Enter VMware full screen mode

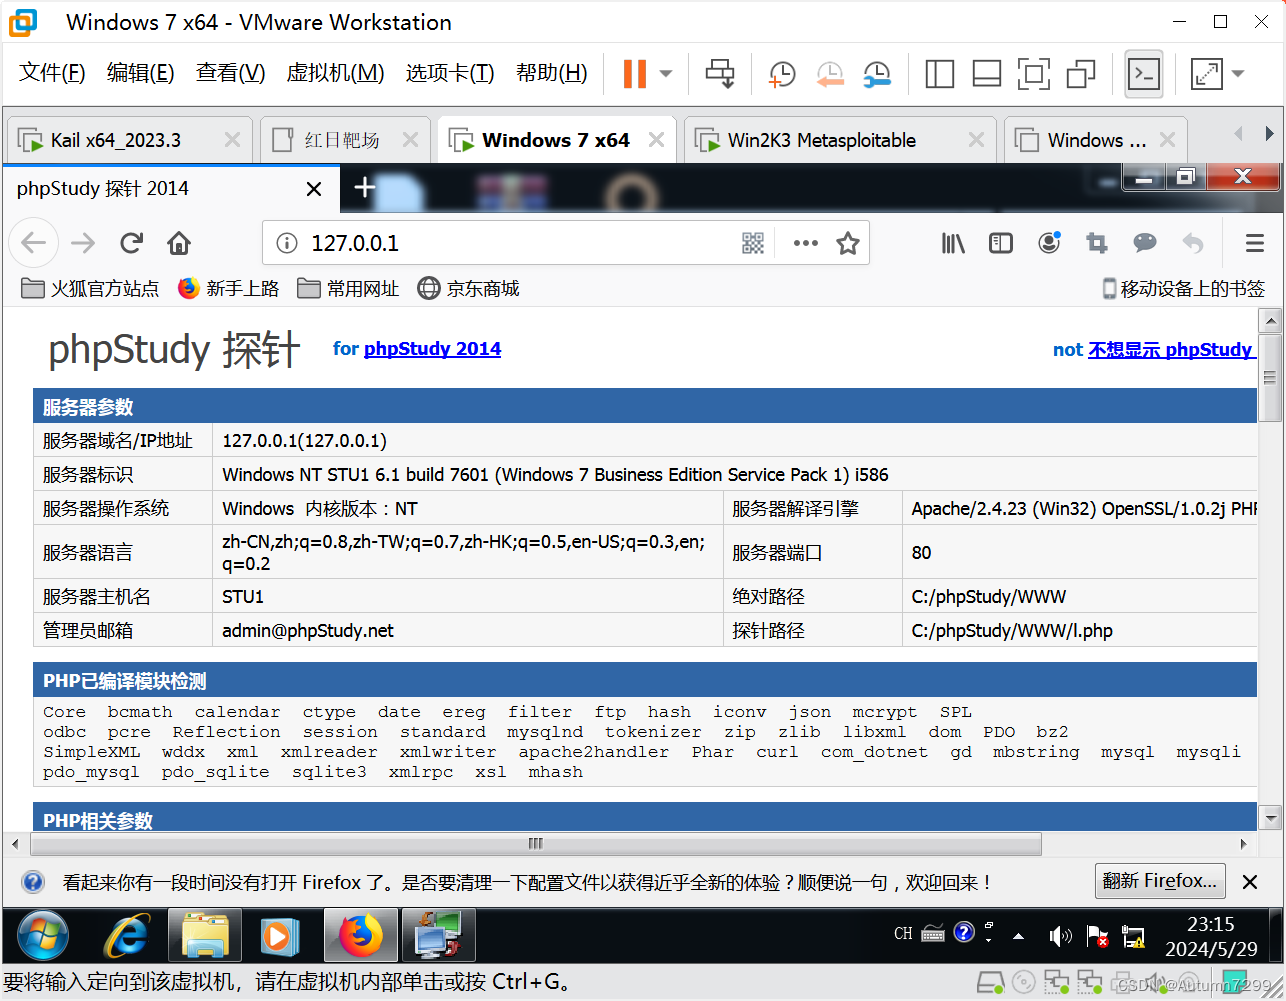(1034, 73)
